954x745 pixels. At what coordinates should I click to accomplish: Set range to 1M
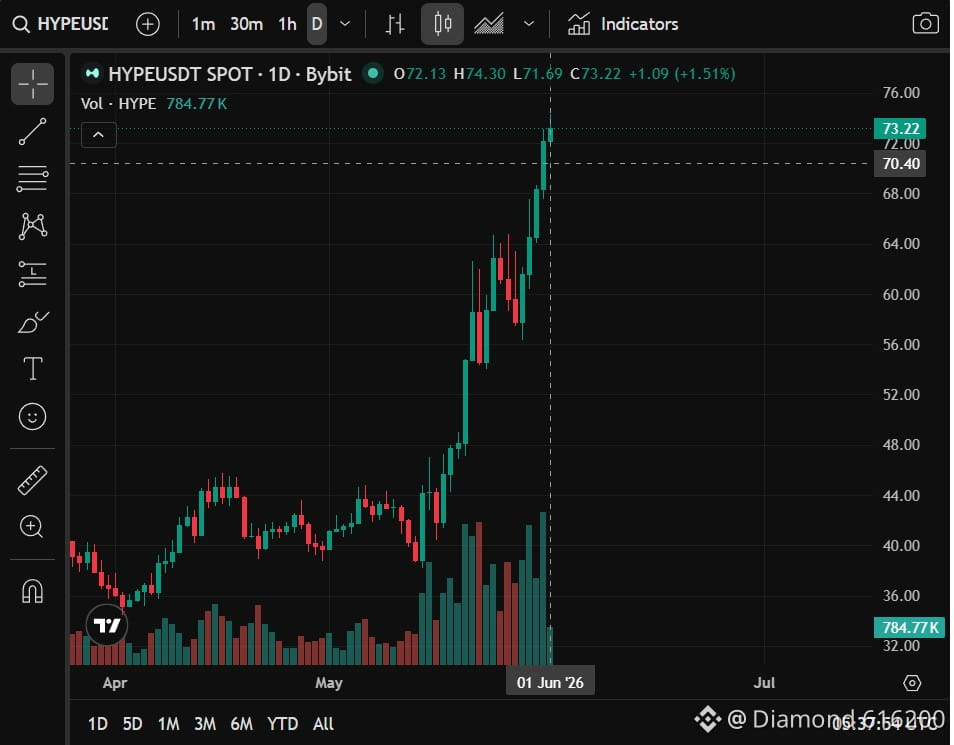pos(169,724)
